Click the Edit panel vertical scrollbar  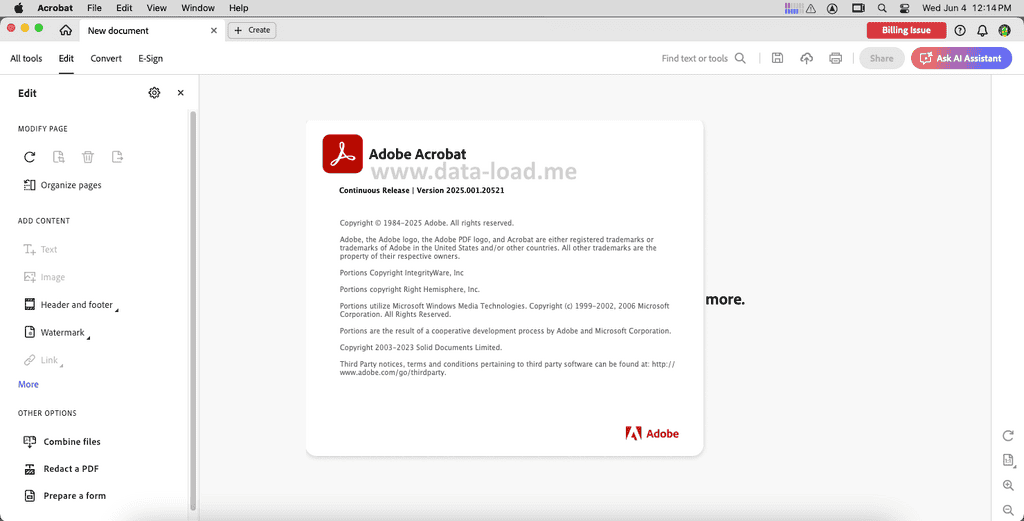193,309
